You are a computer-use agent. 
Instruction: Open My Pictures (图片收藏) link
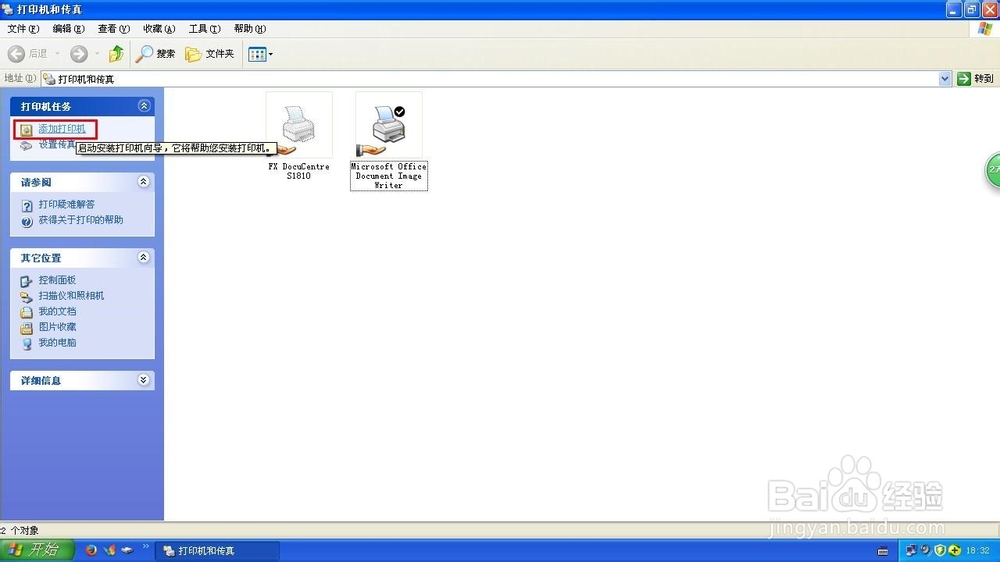pos(57,327)
